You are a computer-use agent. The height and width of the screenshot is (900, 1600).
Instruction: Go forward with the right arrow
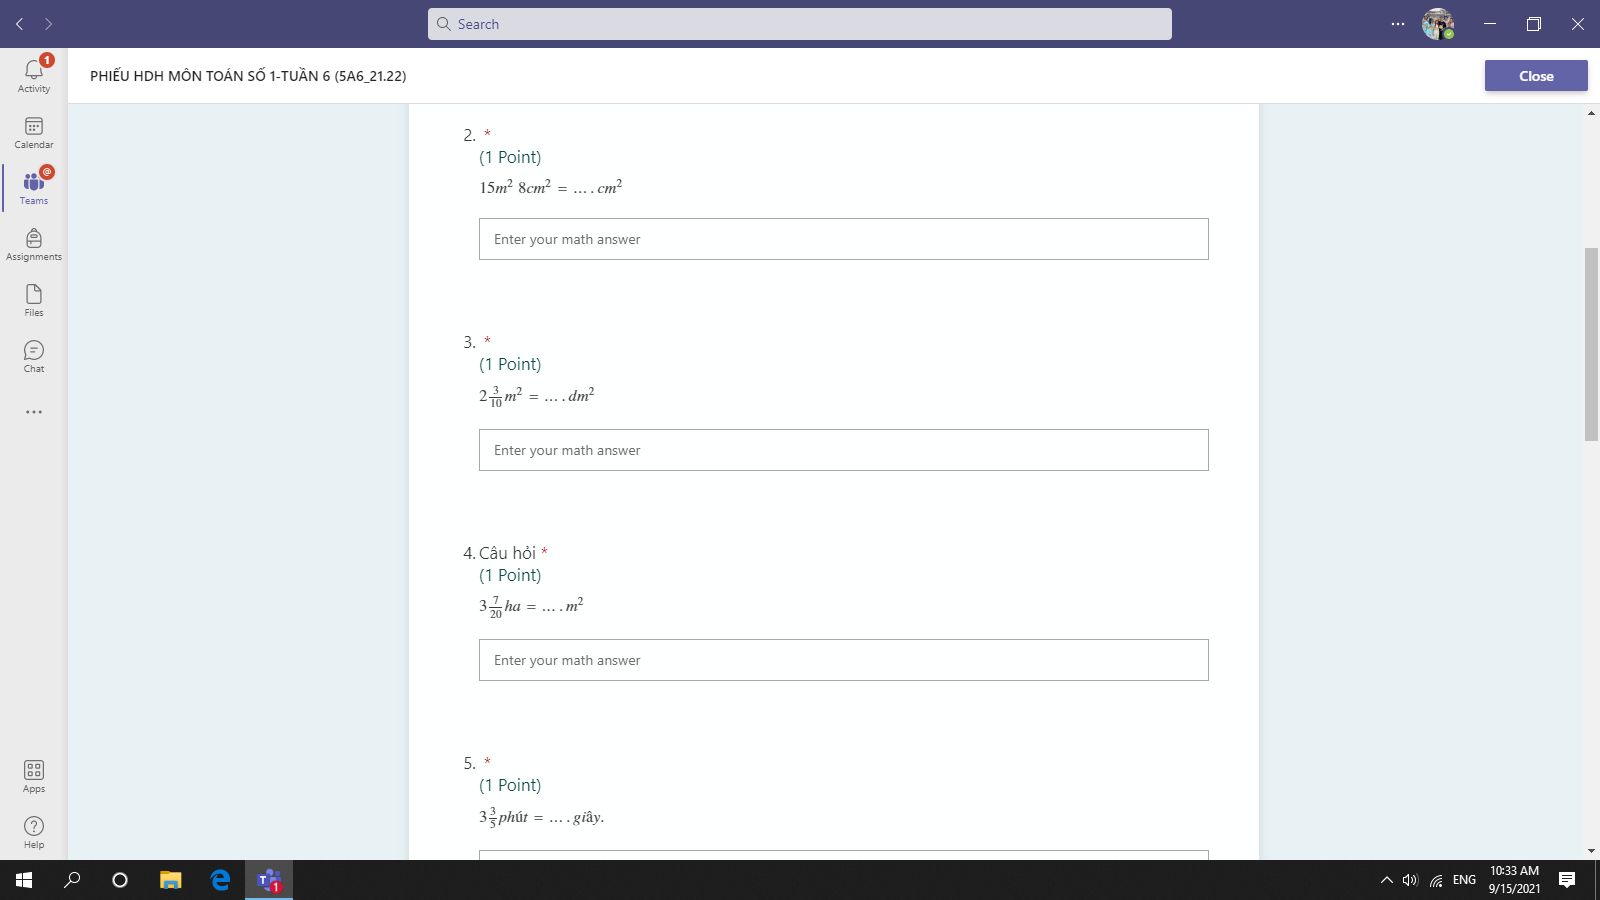point(48,24)
